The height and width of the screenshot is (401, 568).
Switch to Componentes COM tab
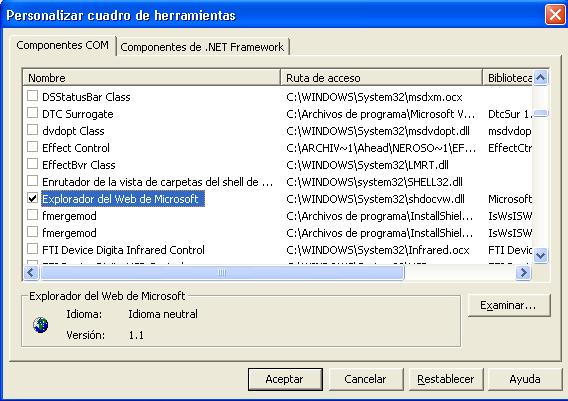click(x=62, y=45)
